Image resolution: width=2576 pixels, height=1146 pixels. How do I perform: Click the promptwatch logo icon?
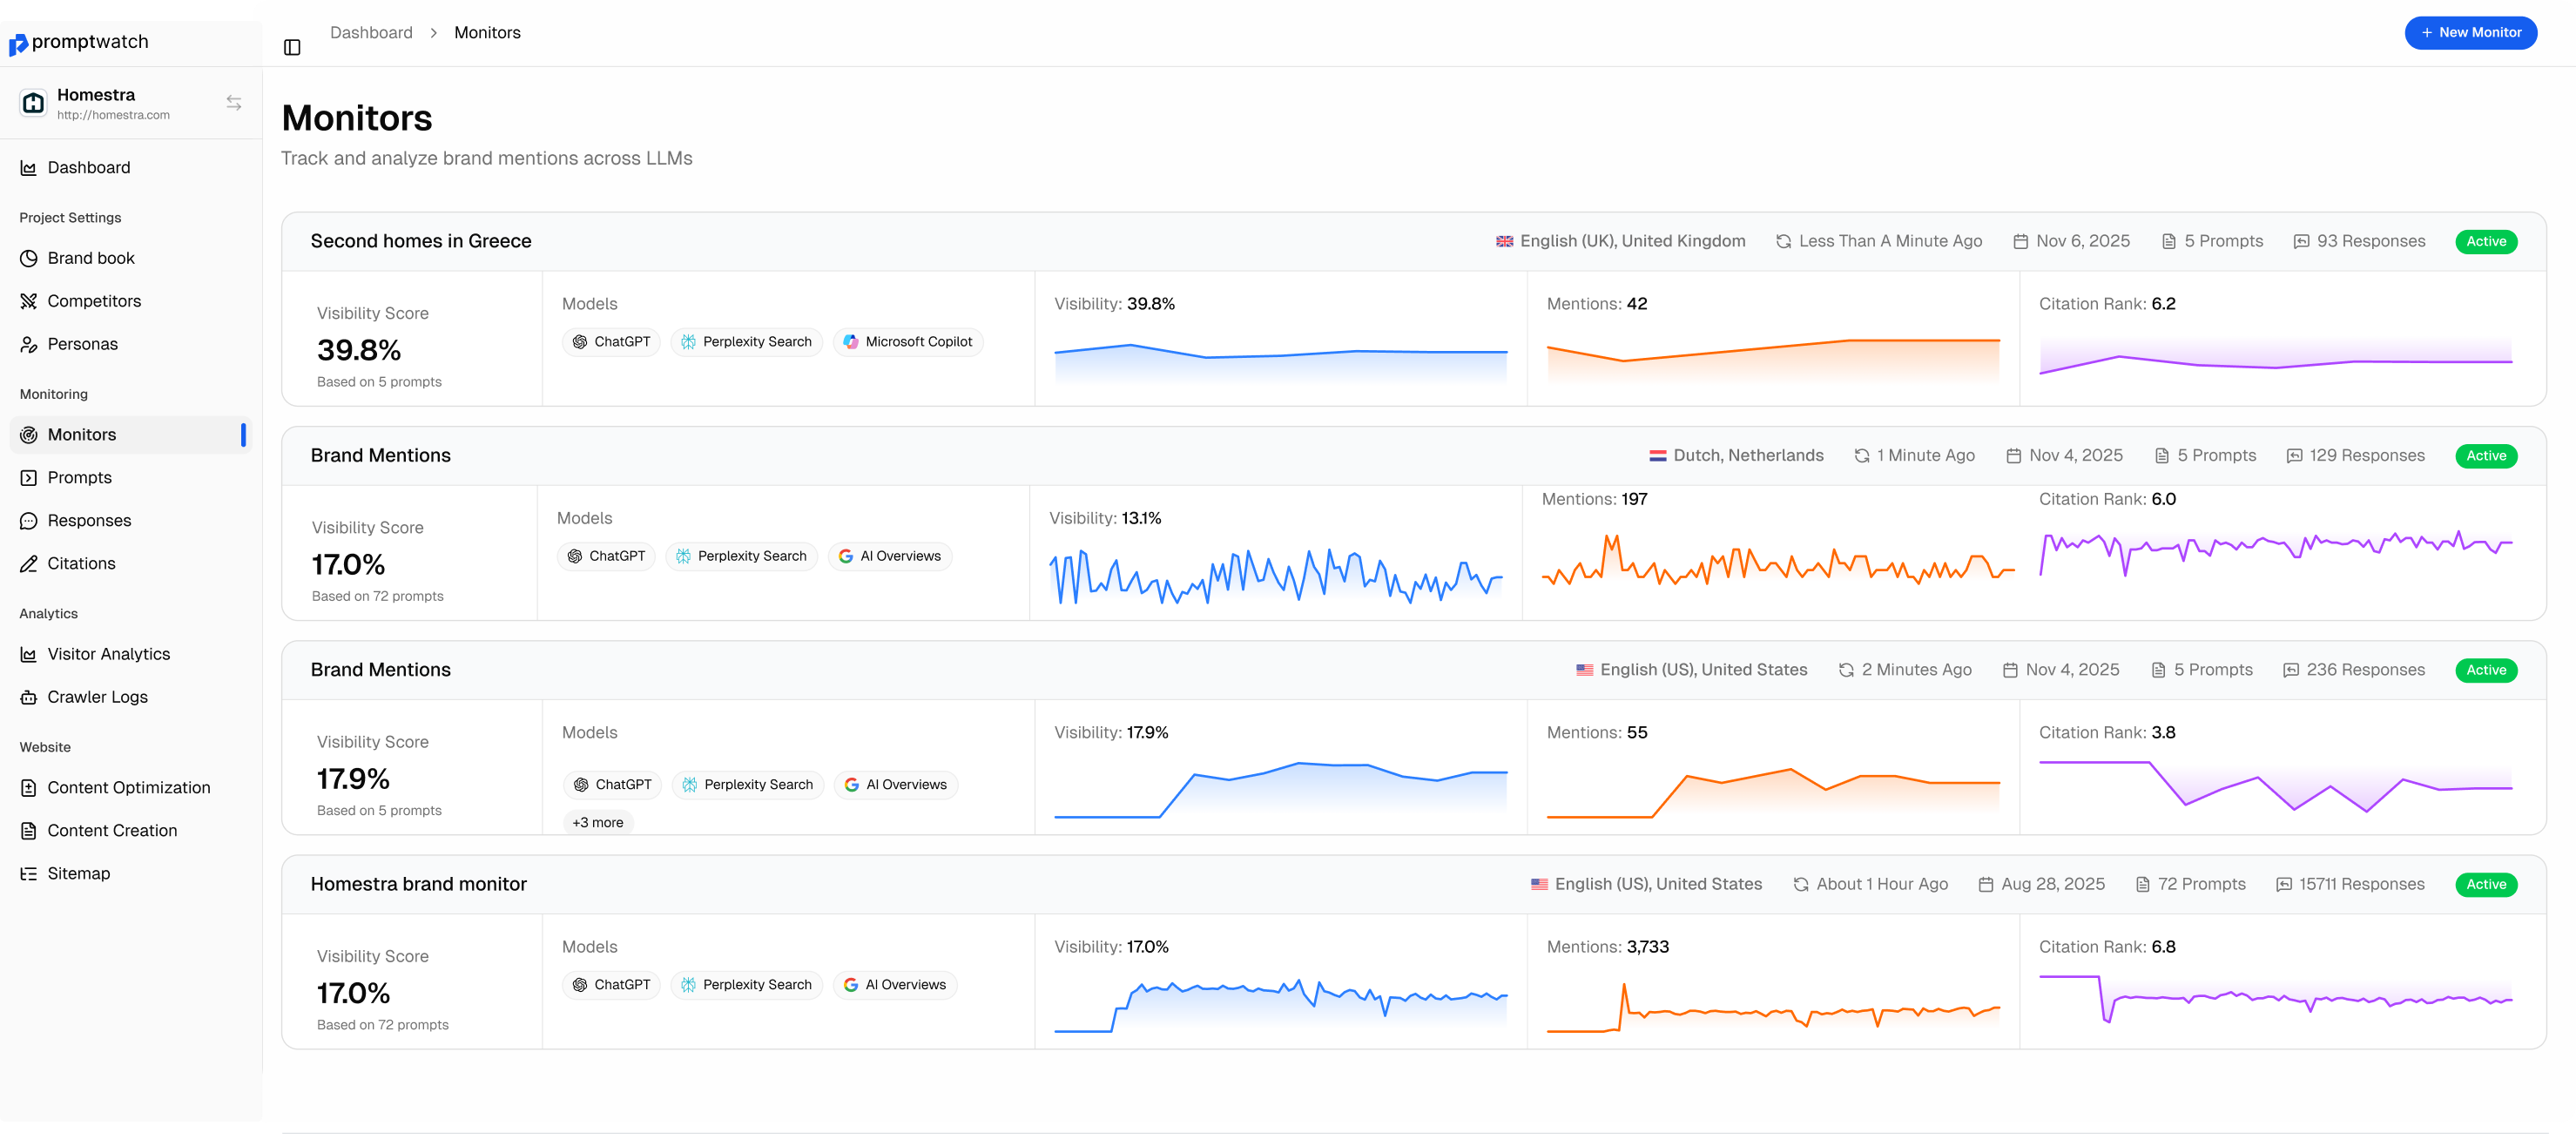(18, 45)
